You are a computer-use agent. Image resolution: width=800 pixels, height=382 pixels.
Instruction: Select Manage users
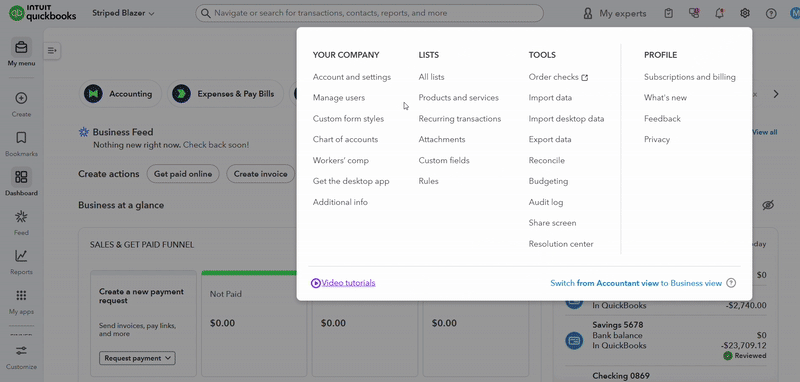coord(339,97)
